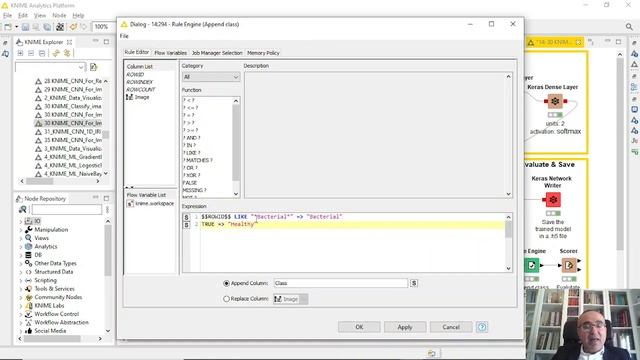Minimize the KNIME Explorer panel
The height and width of the screenshot is (360, 640).
click(96, 41)
